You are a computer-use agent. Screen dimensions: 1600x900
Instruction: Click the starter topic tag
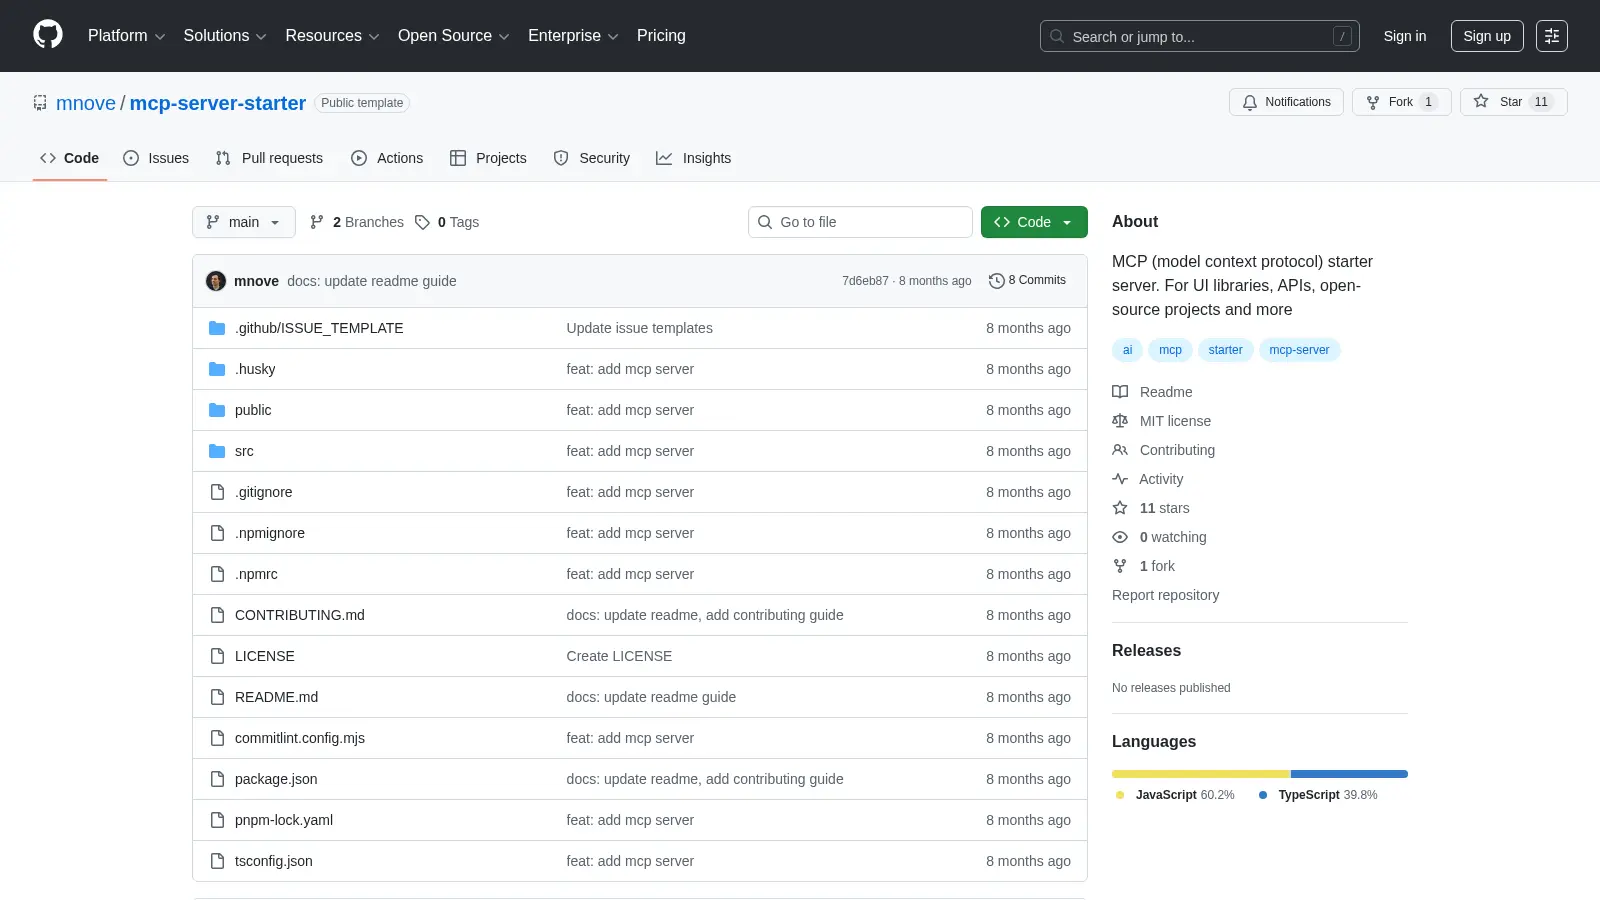(1225, 350)
